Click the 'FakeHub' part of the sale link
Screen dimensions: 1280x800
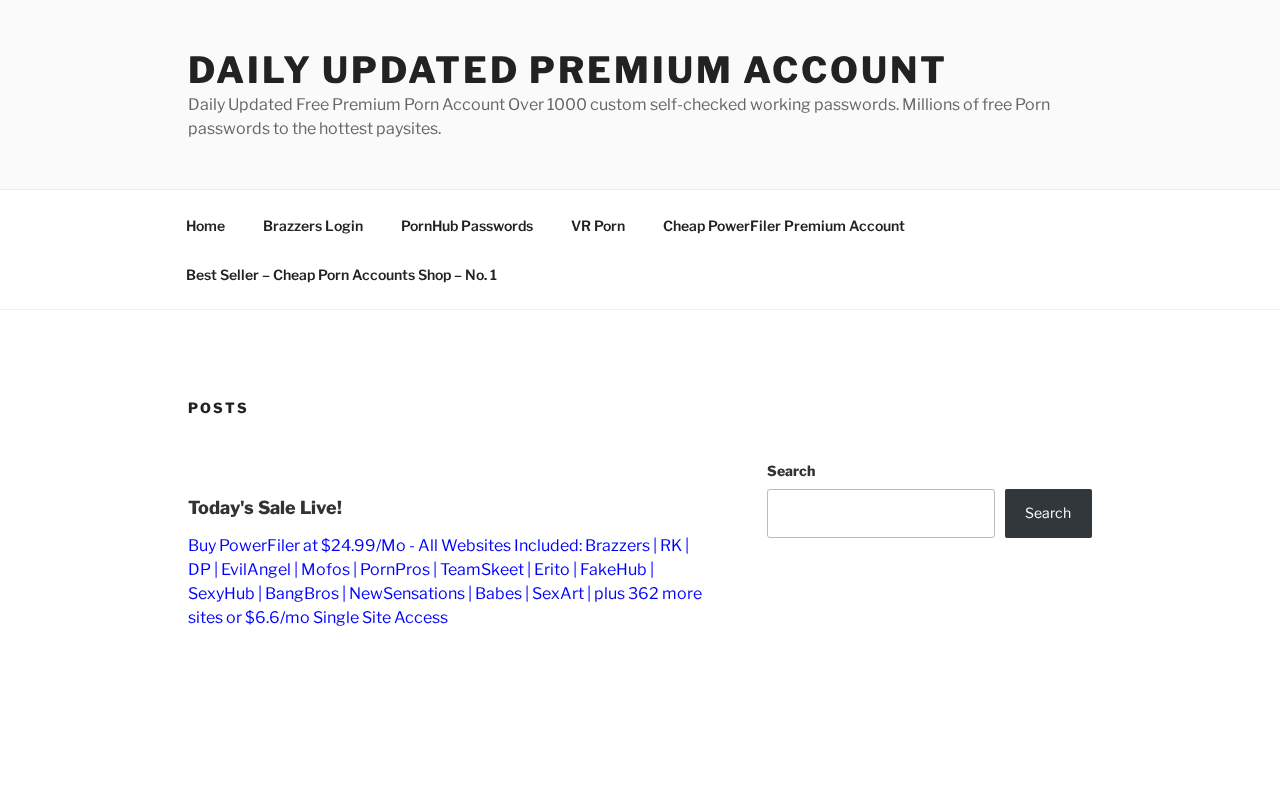point(613,570)
